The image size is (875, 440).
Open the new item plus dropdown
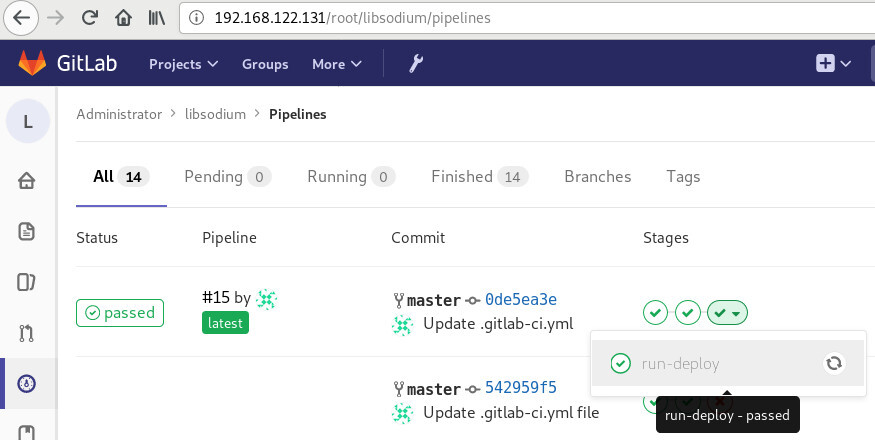[x=833, y=63]
